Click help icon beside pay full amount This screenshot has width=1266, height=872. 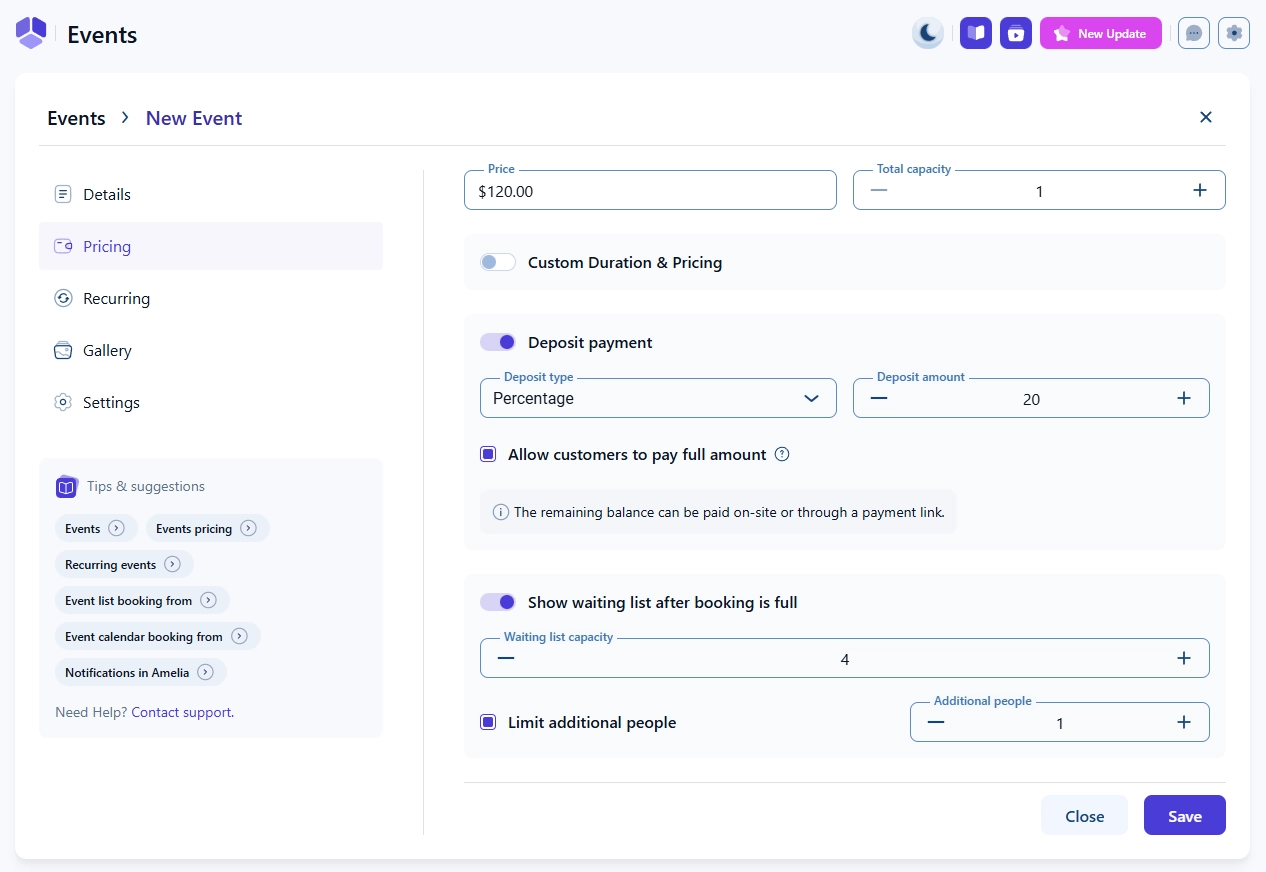click(x=782, y=454)
